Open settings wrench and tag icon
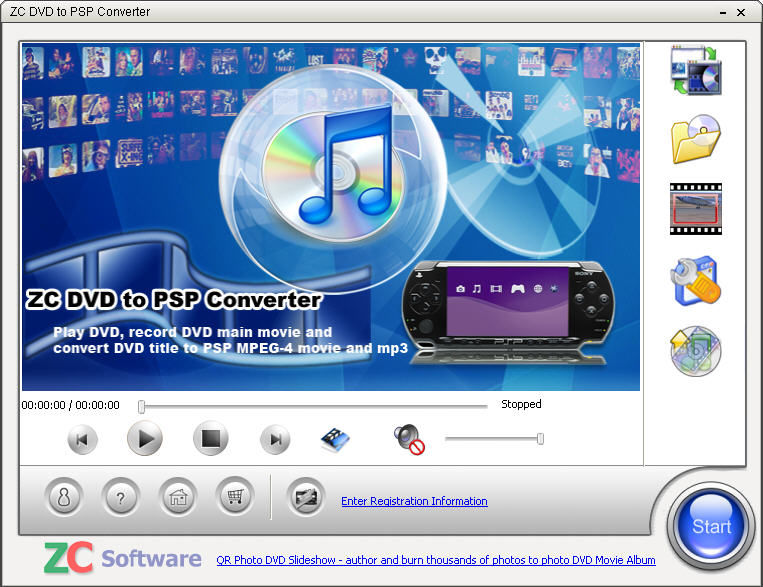 [x=696, y=281]
